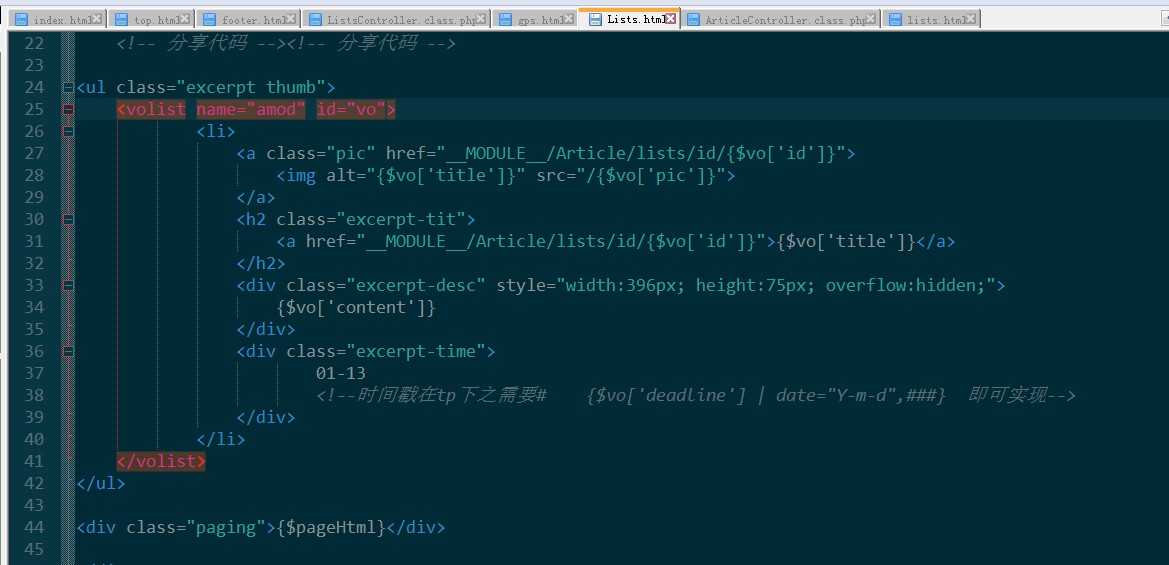The image size is (1169, 565).
Task: Place cursor on name="amod" attribute
Action: pyautogui.click(x=251, y=110)
